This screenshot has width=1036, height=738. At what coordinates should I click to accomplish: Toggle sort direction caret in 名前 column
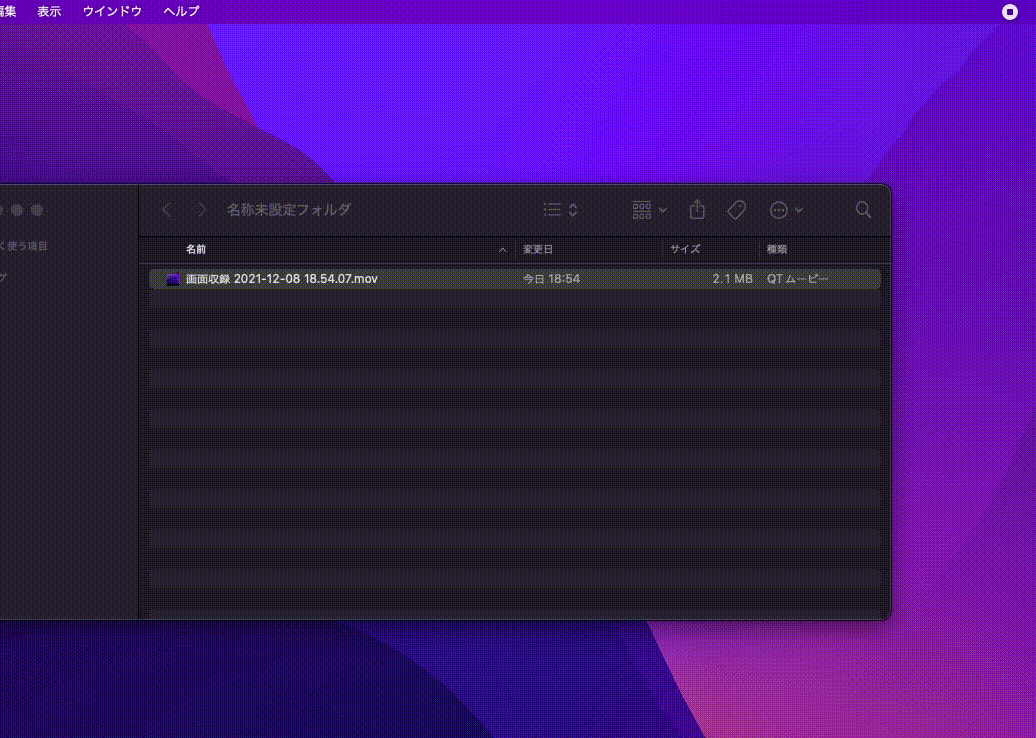502,250
